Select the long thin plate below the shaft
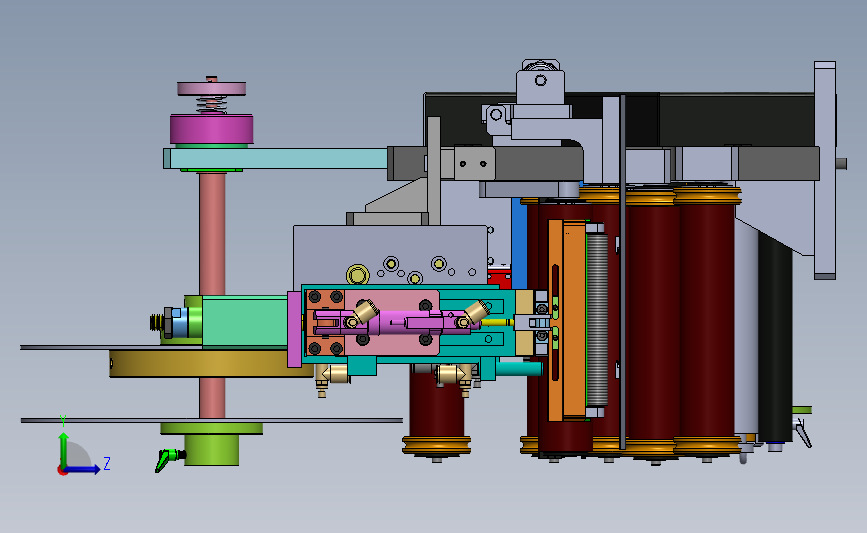Screen dimensions: 867x533 (212, 421)
